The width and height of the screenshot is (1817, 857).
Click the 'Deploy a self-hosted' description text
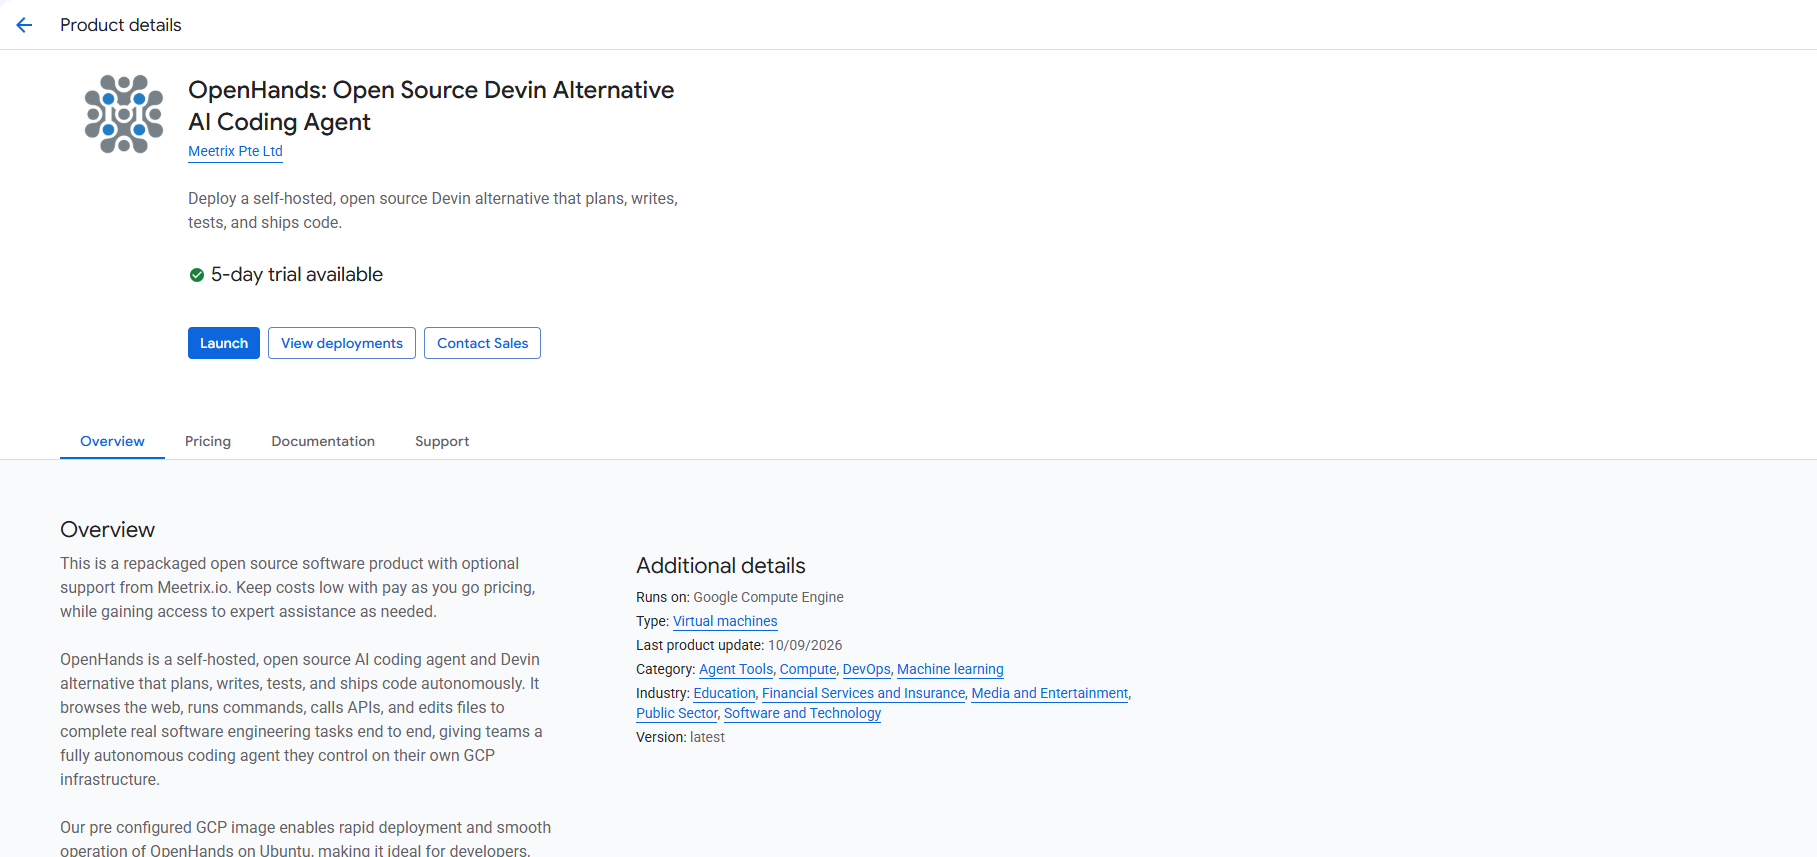pyautogui.click(x=433, y=210)
